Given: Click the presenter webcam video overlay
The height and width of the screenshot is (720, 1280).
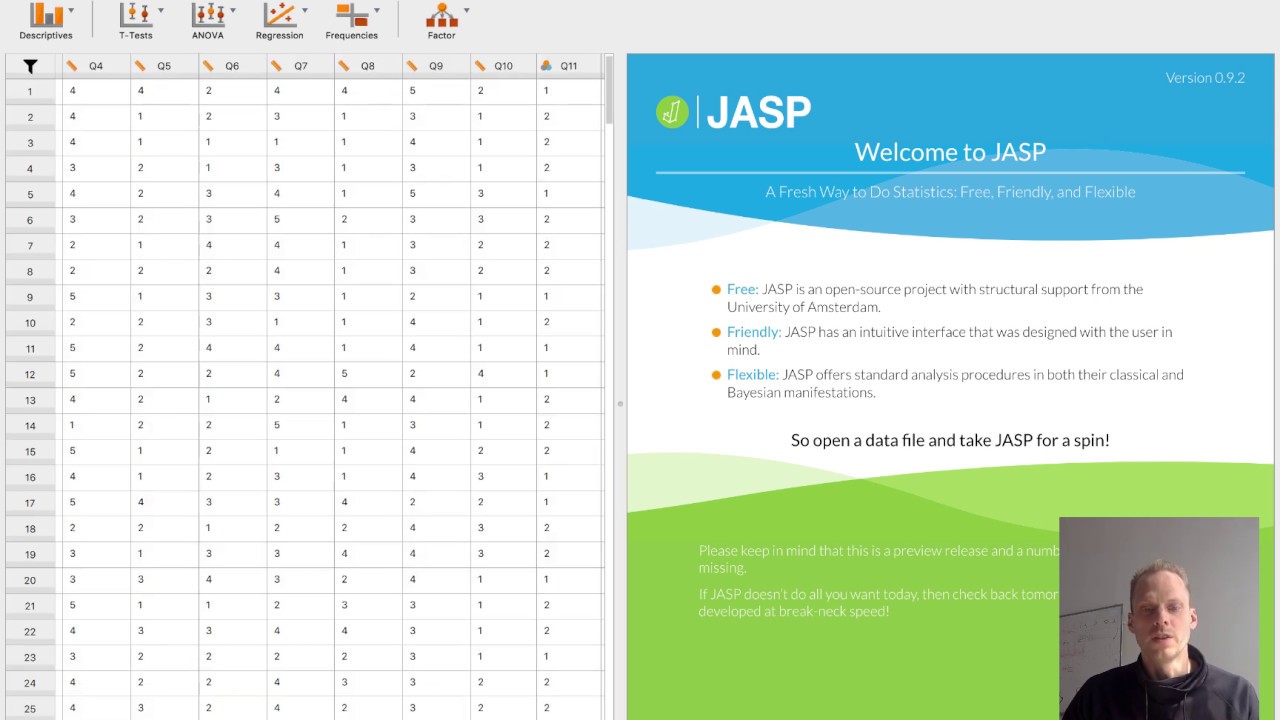Looking at the screenshot, I should point(1159,618).
